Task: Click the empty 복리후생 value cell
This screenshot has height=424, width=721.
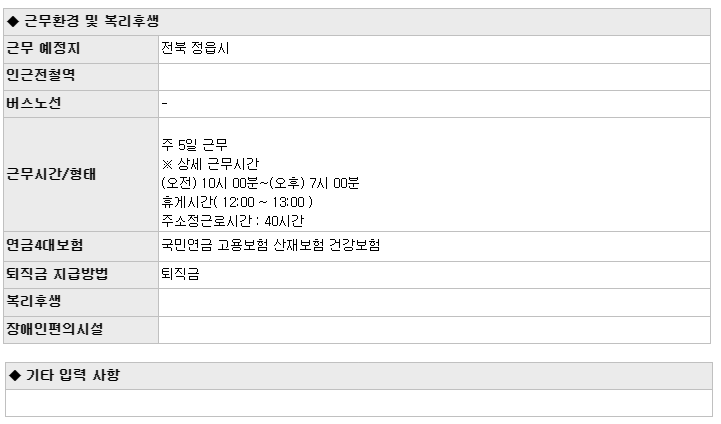Action: [x=435, y=302]
